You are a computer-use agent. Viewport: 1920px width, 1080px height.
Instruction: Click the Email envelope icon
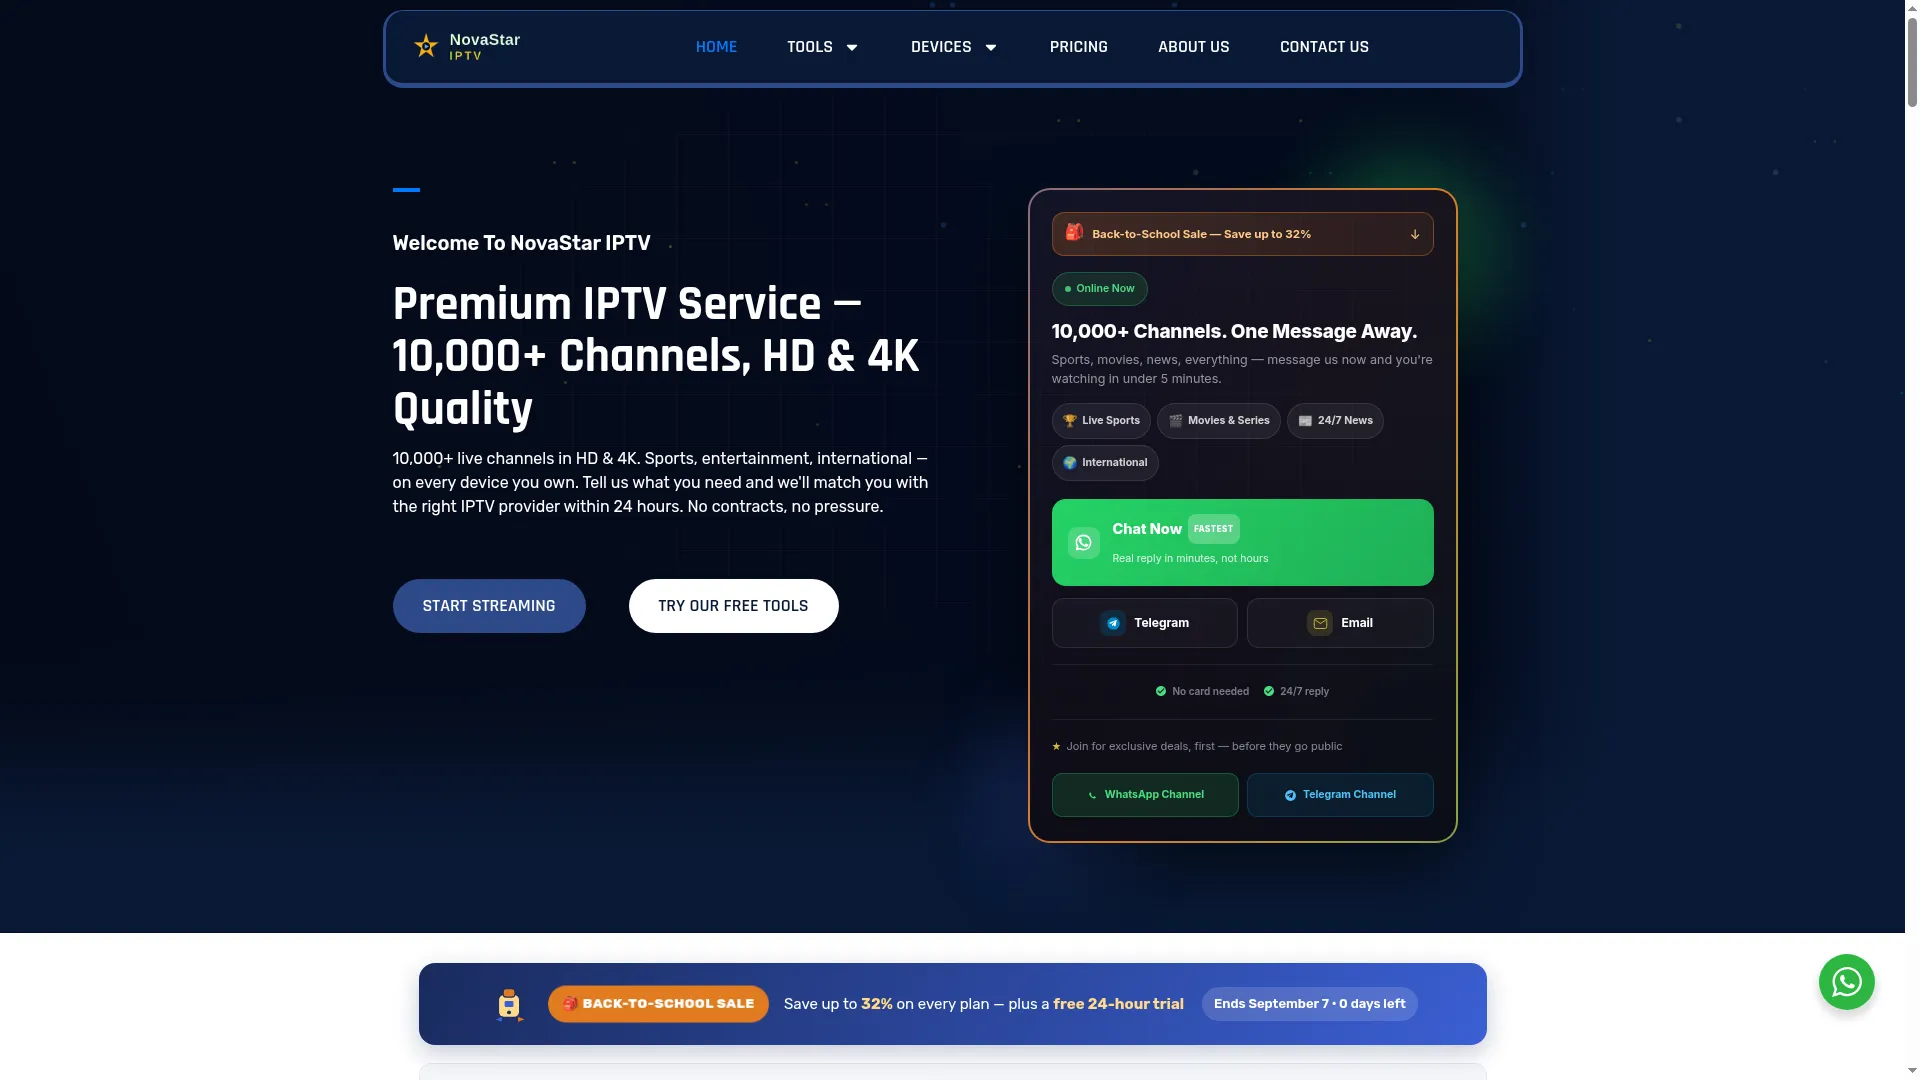(x=1320, y=623)
